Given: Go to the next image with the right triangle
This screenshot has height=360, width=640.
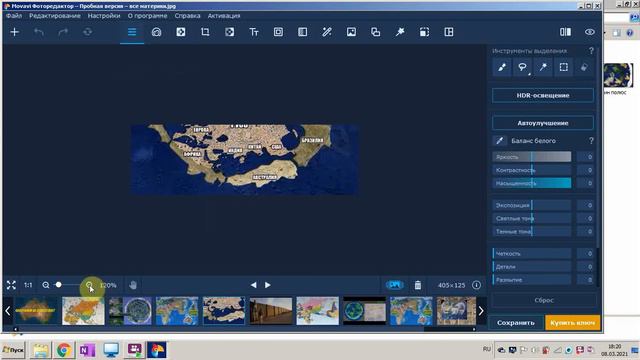Looking at the screenshot, I should pyautogui.click(x=268, y=285).
